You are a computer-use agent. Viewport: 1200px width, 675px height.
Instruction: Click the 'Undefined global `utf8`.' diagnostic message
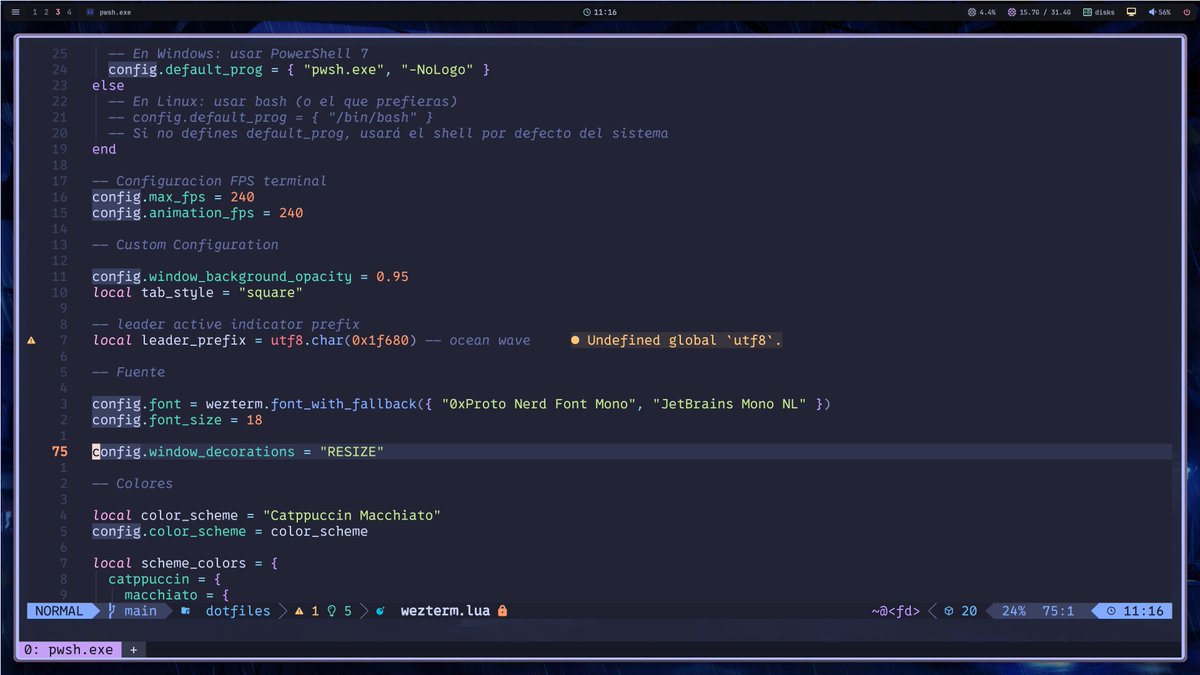click(676, 340)
